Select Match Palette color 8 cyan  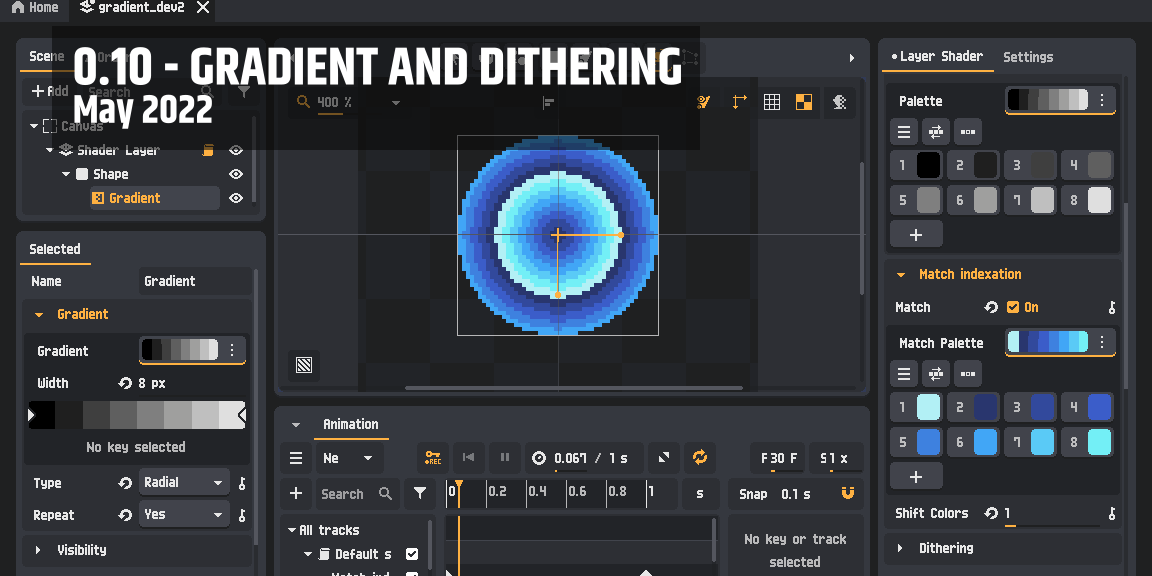point(1100,442)
